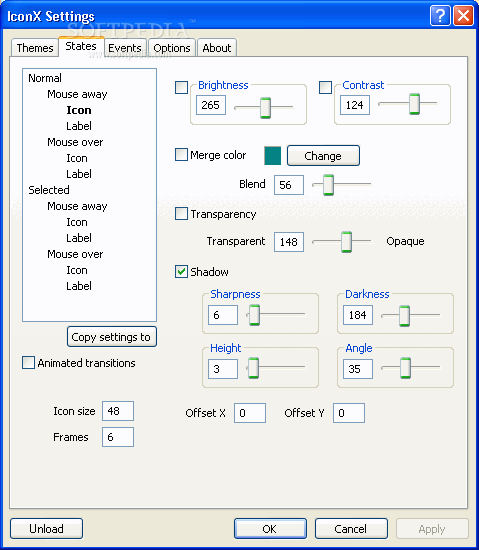Select Mouse over under Selected
The height and width of the screenshot is (550, 479).
point(75,254)
